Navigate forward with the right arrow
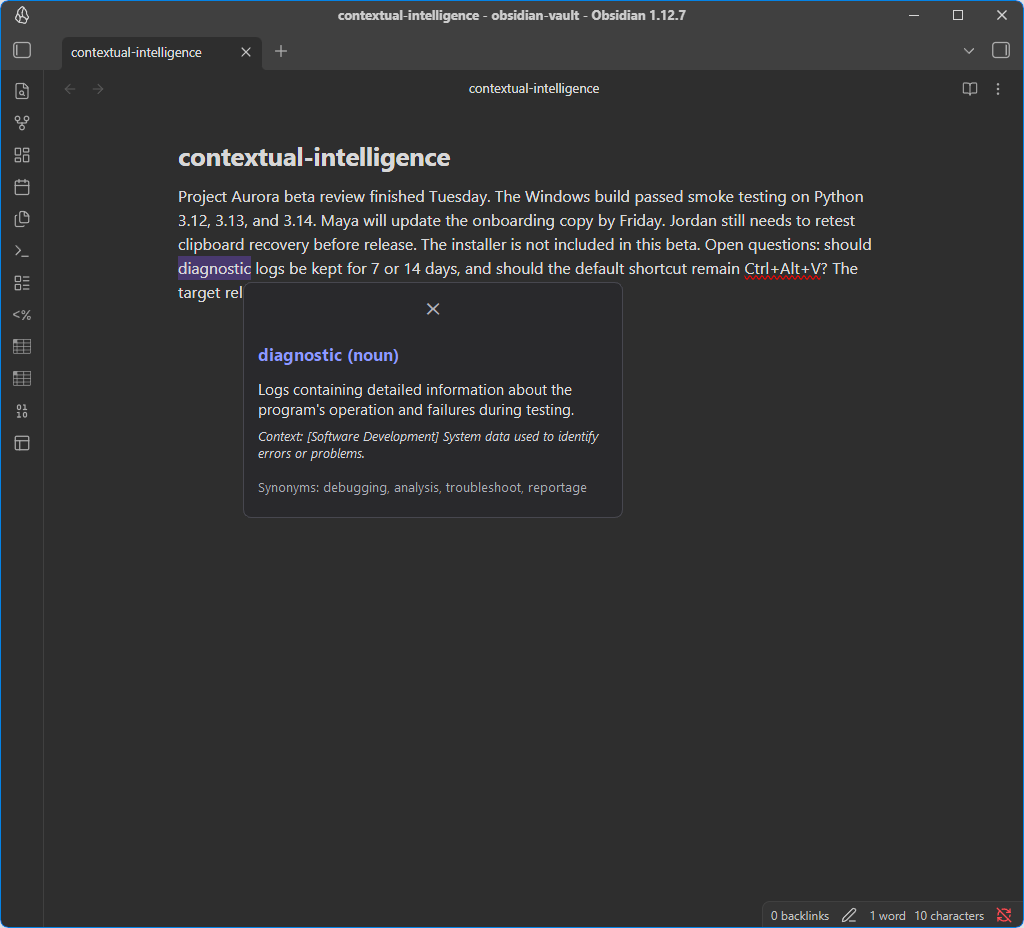 pyautogui.click(x=98, y=89)
